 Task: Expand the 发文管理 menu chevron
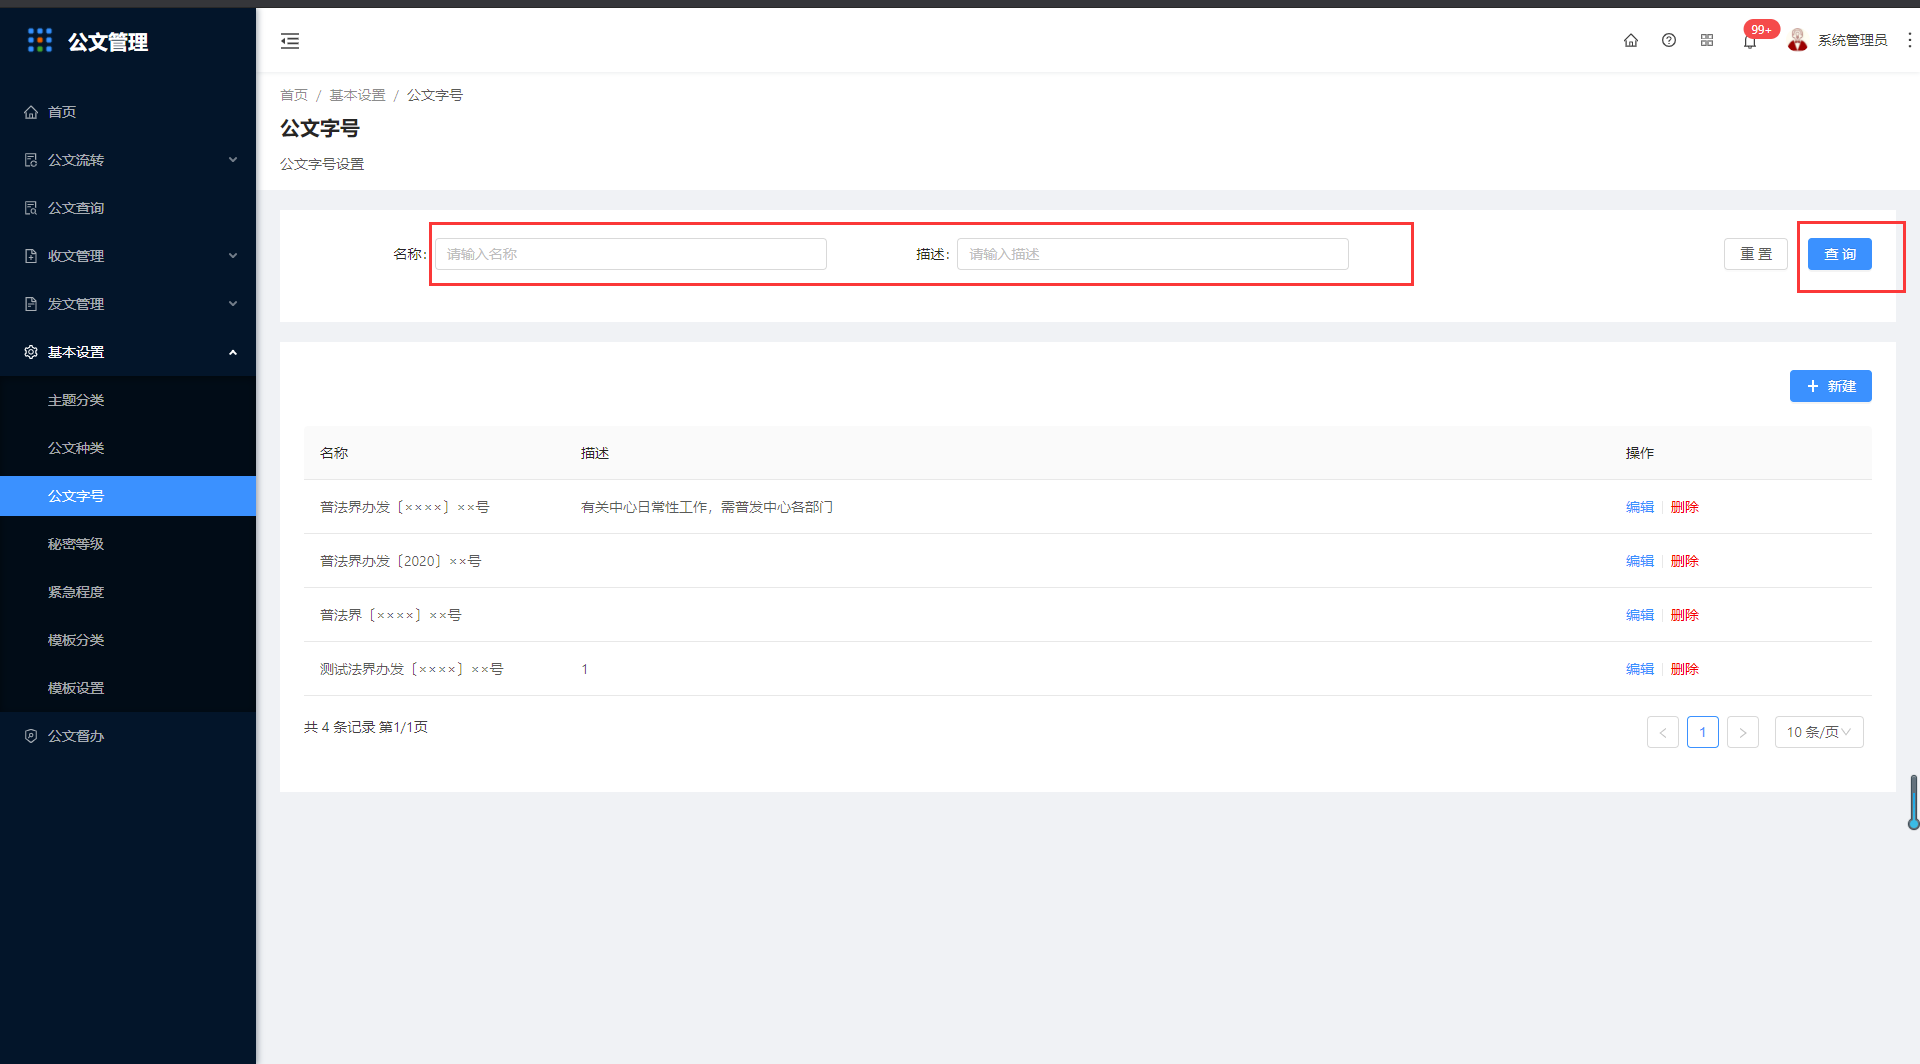[233, 304]
